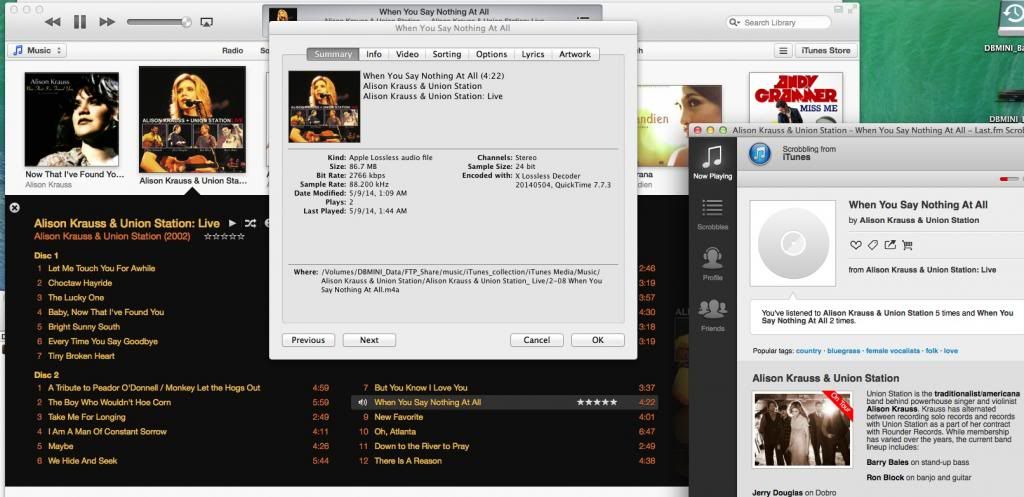
Task: Switch to the Info tab
Action: tap(374, 54)
